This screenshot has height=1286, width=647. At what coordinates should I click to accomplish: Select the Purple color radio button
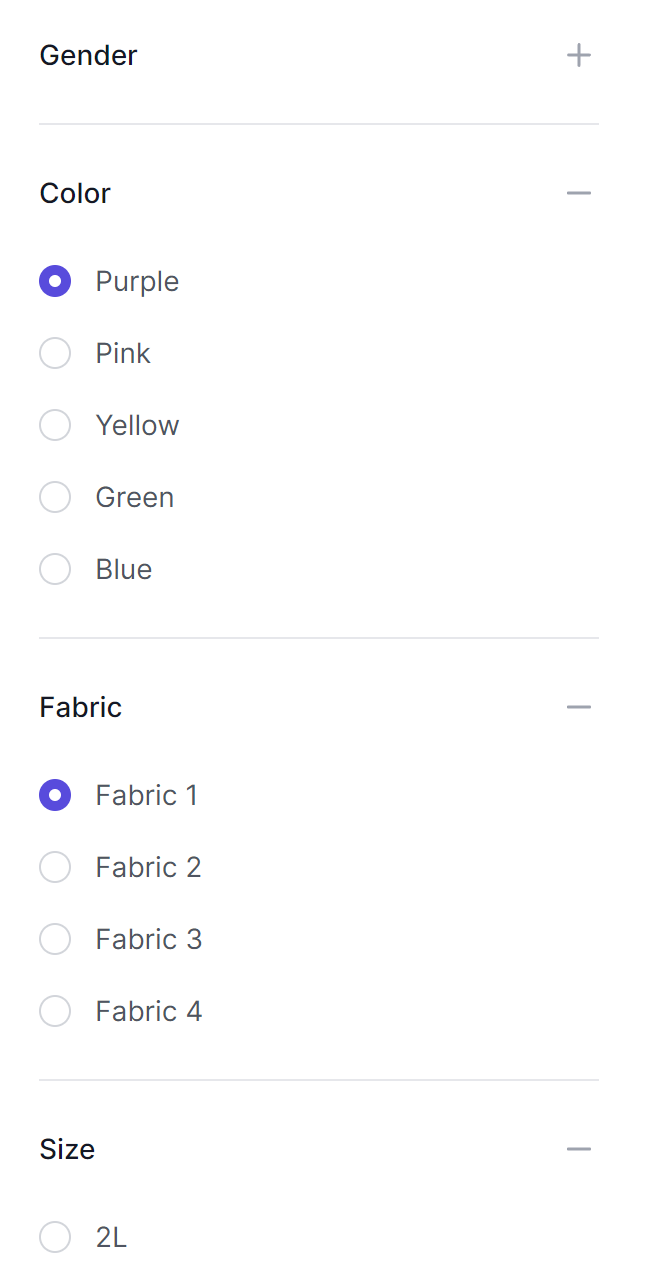pos(55,282)
